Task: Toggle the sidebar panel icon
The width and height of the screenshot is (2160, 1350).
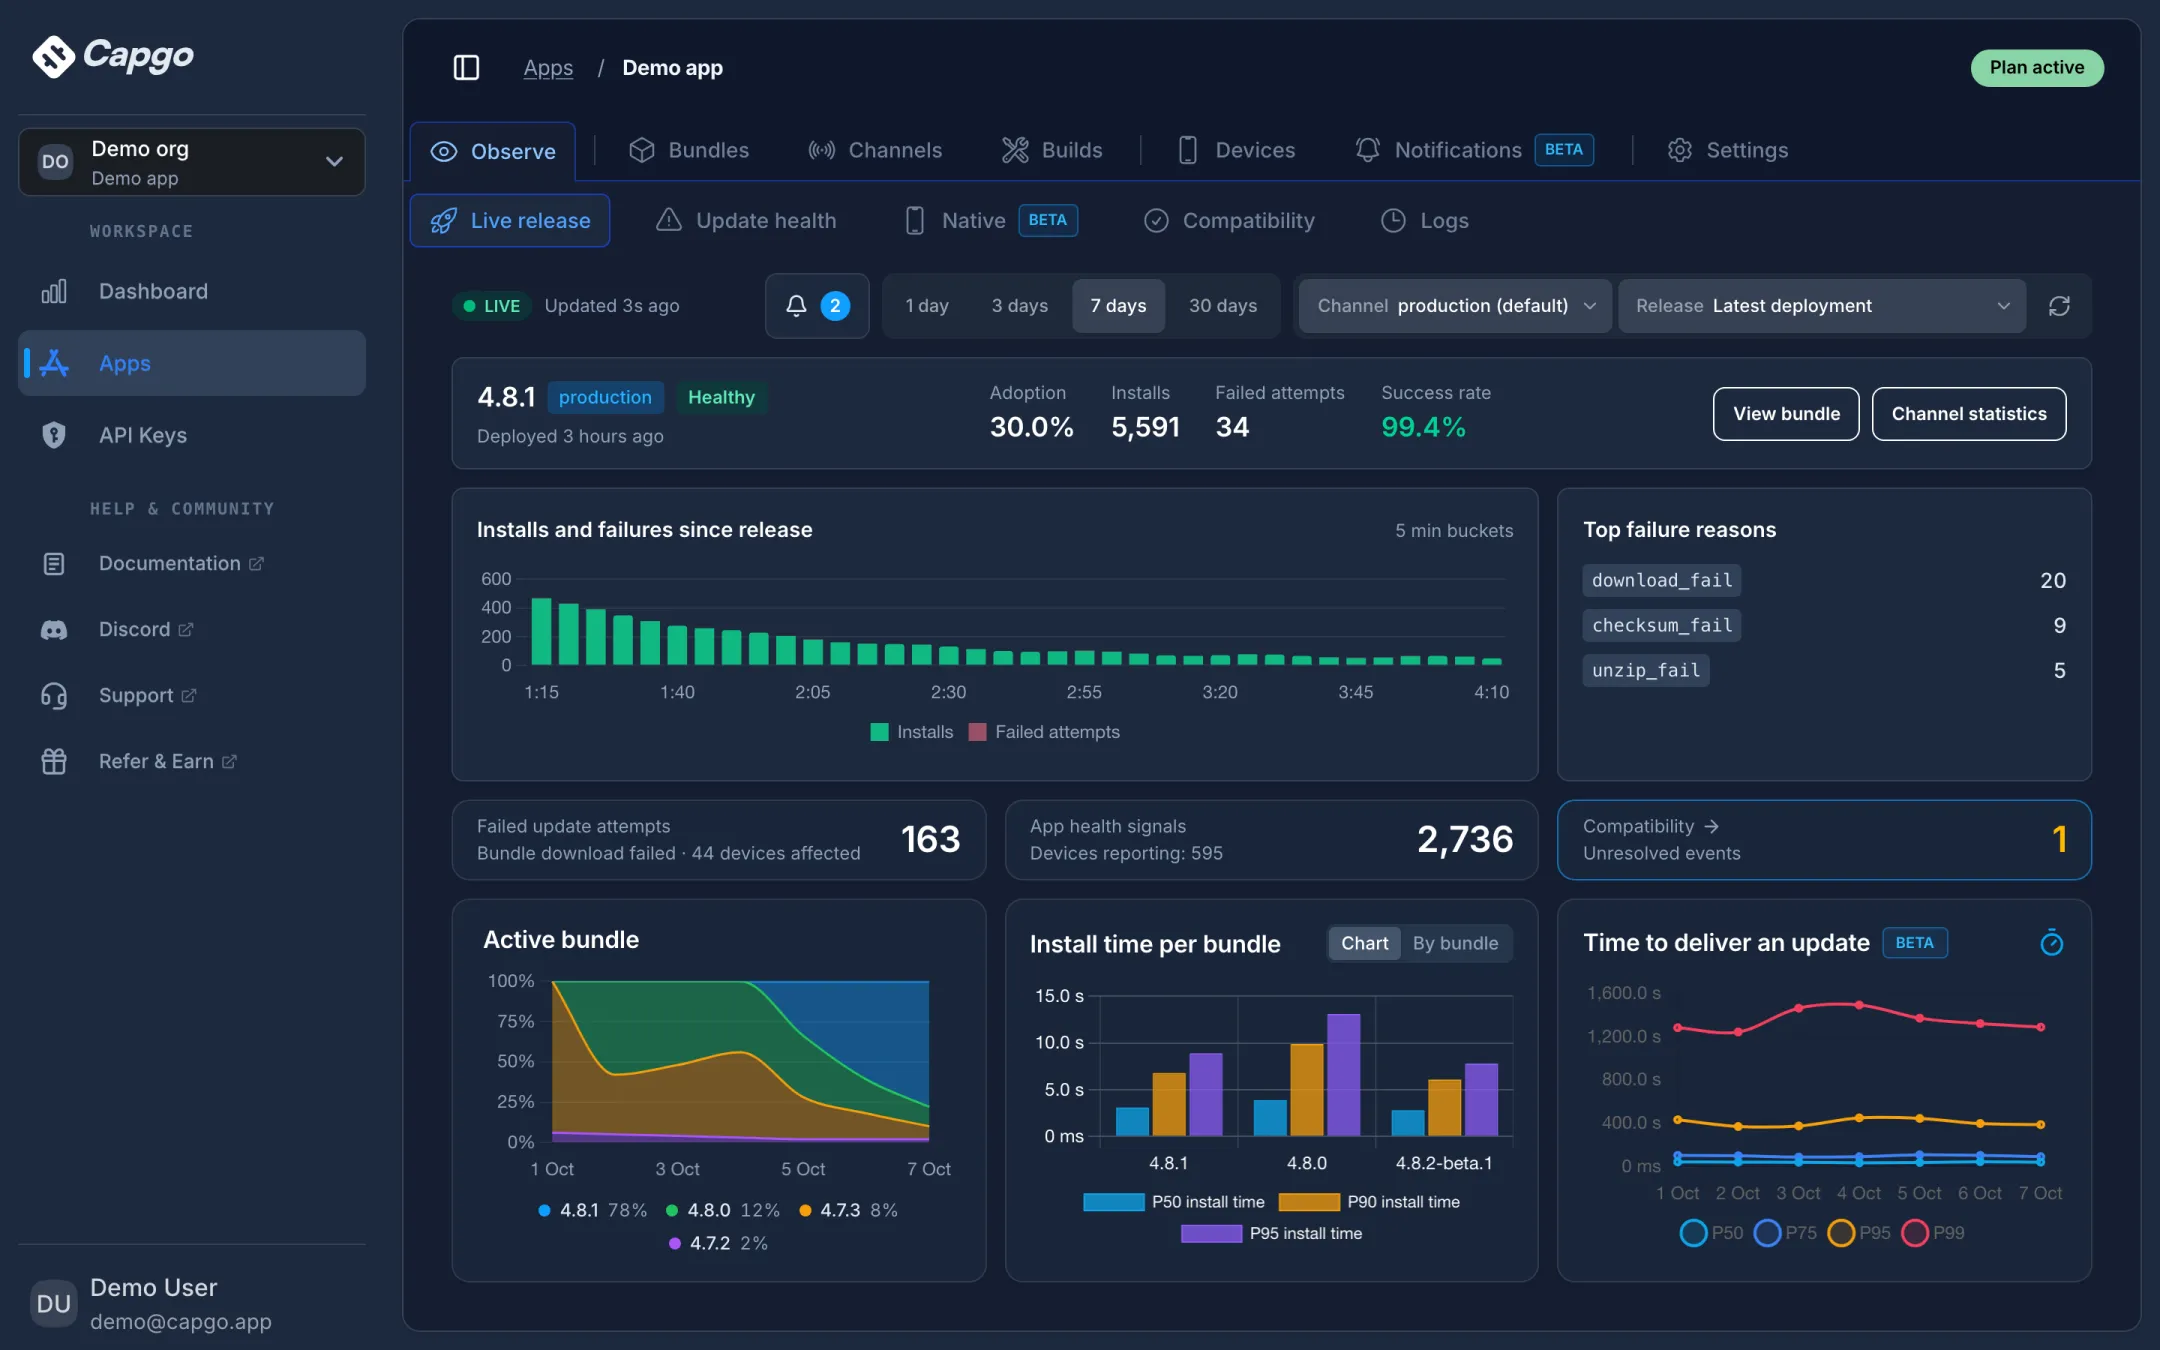Action: pos(466,67)
